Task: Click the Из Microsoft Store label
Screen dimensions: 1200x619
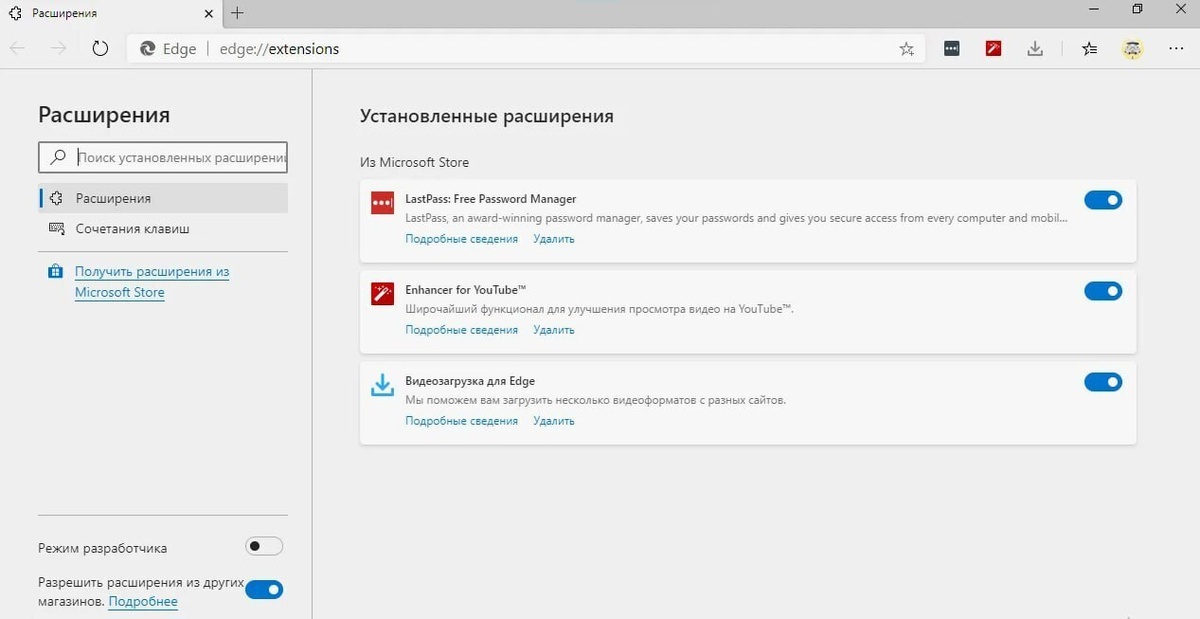Action: click(x=414, y=162)
